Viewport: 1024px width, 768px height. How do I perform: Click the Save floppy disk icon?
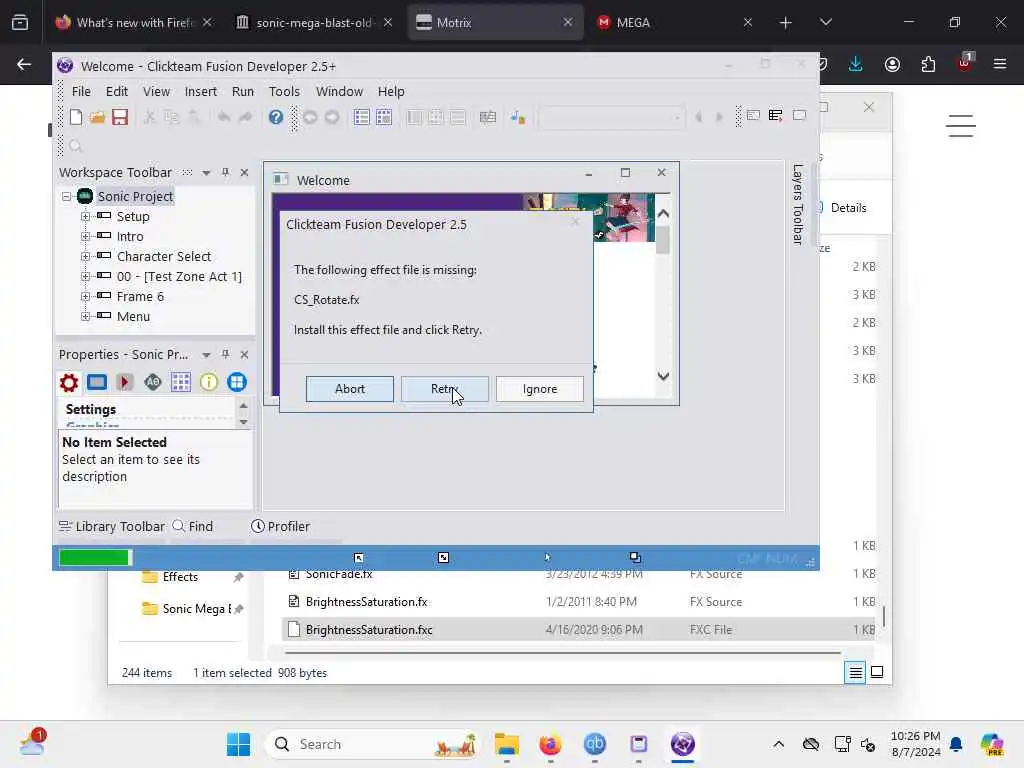120,117
